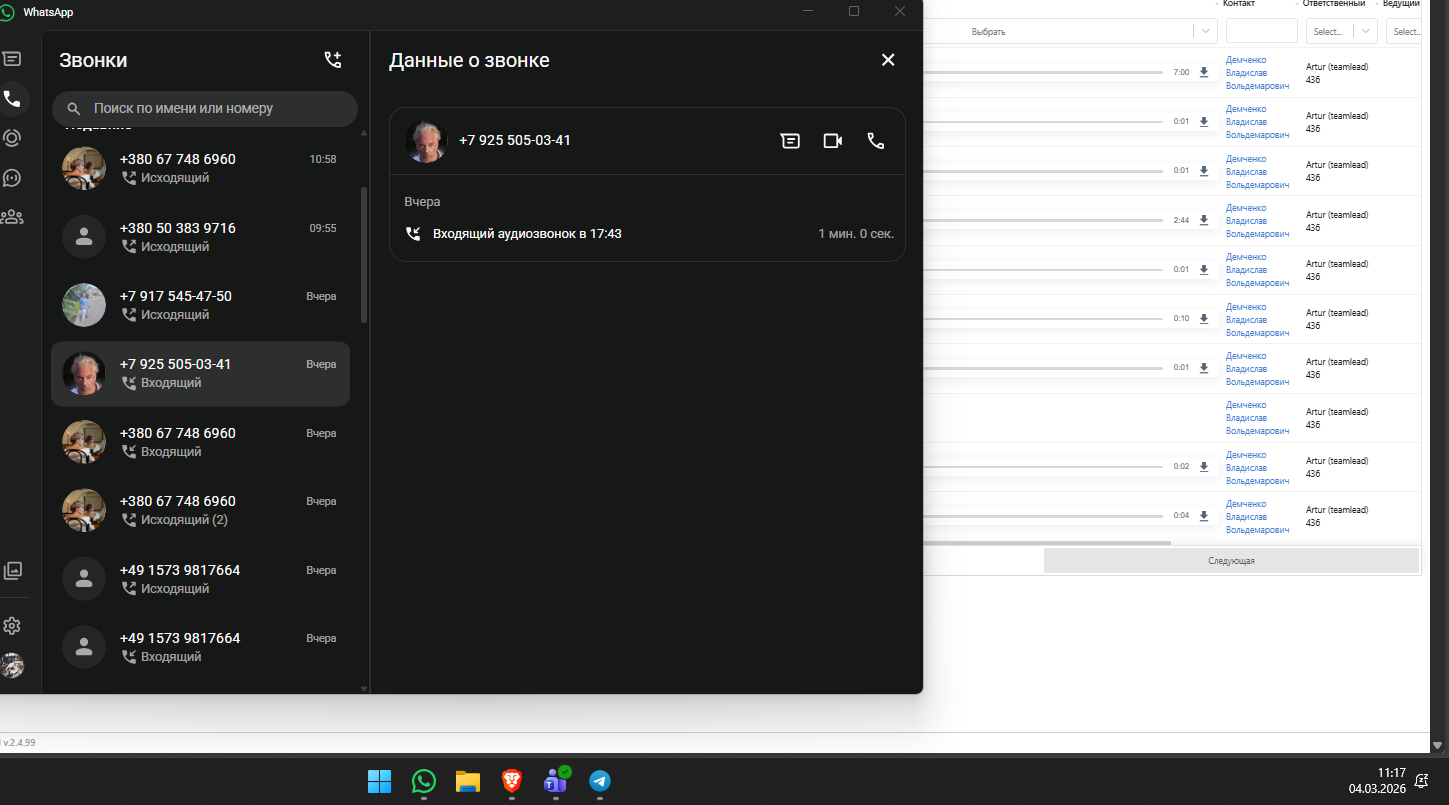Select the Calls phone icon in sidebar
The height and width of the screenshot is (805, 1449).
pos(12,99)
